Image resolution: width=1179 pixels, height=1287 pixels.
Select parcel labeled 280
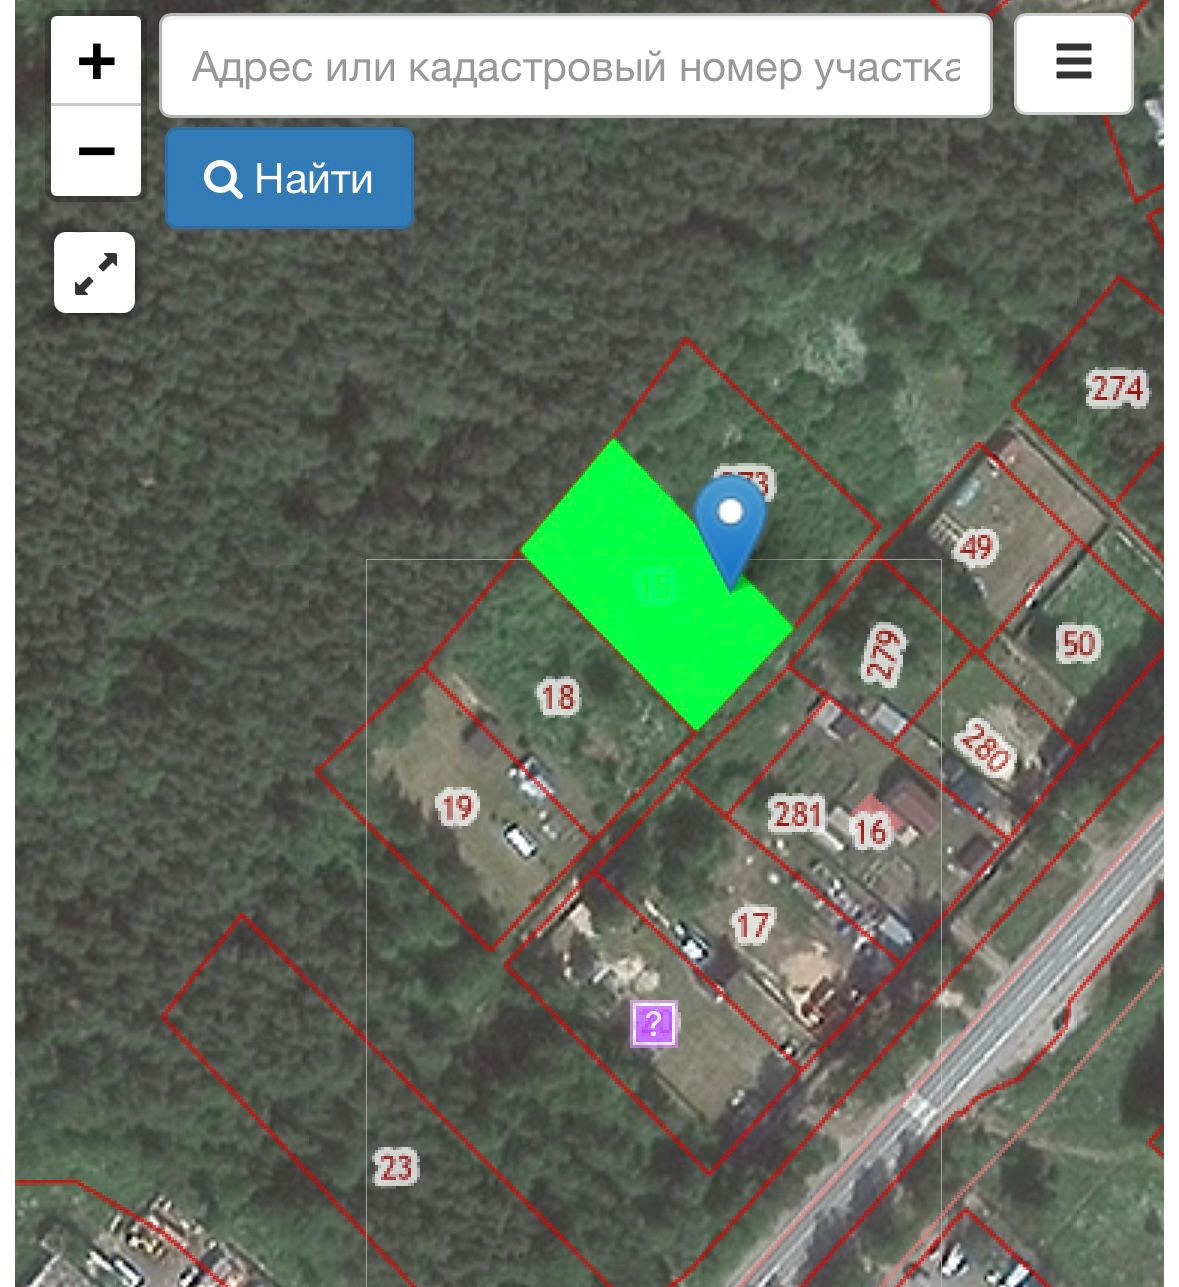(983, 747)
